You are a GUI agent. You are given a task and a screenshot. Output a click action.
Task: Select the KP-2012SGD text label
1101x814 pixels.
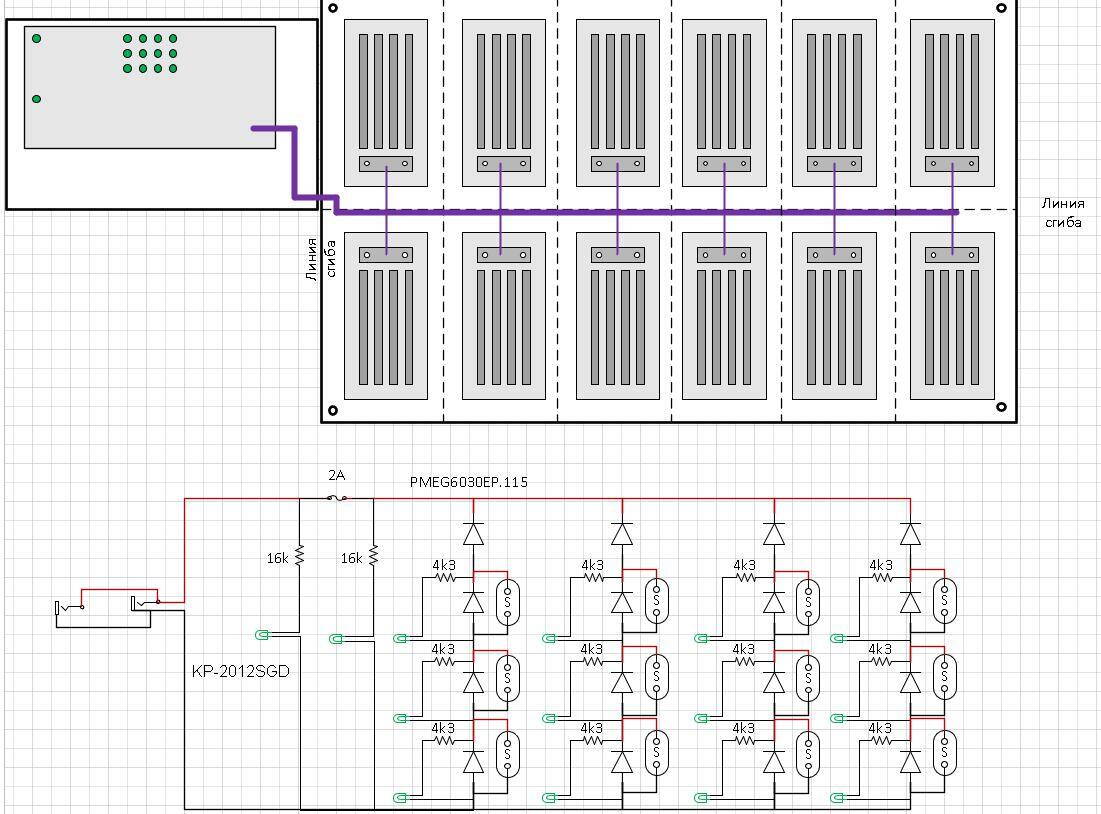click(x=240, y=672)
